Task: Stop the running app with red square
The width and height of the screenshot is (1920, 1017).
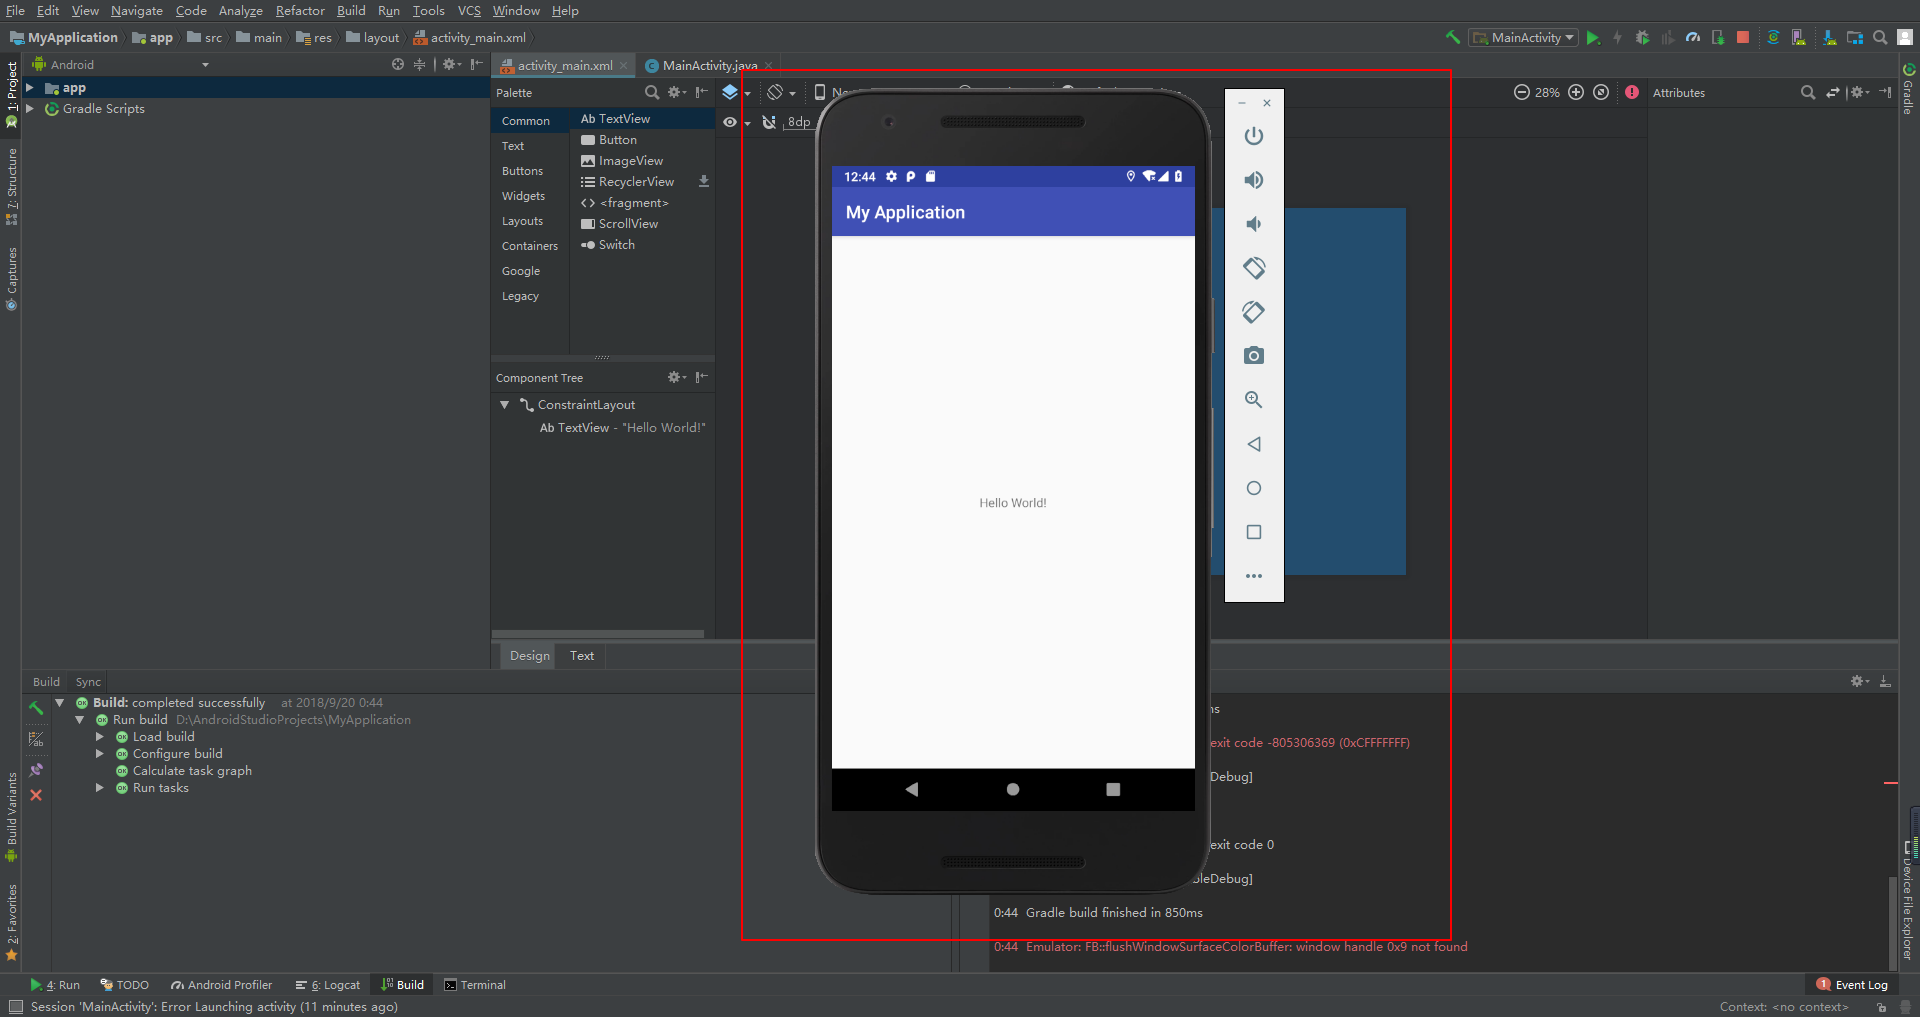Action: [x=1743, y=37]
